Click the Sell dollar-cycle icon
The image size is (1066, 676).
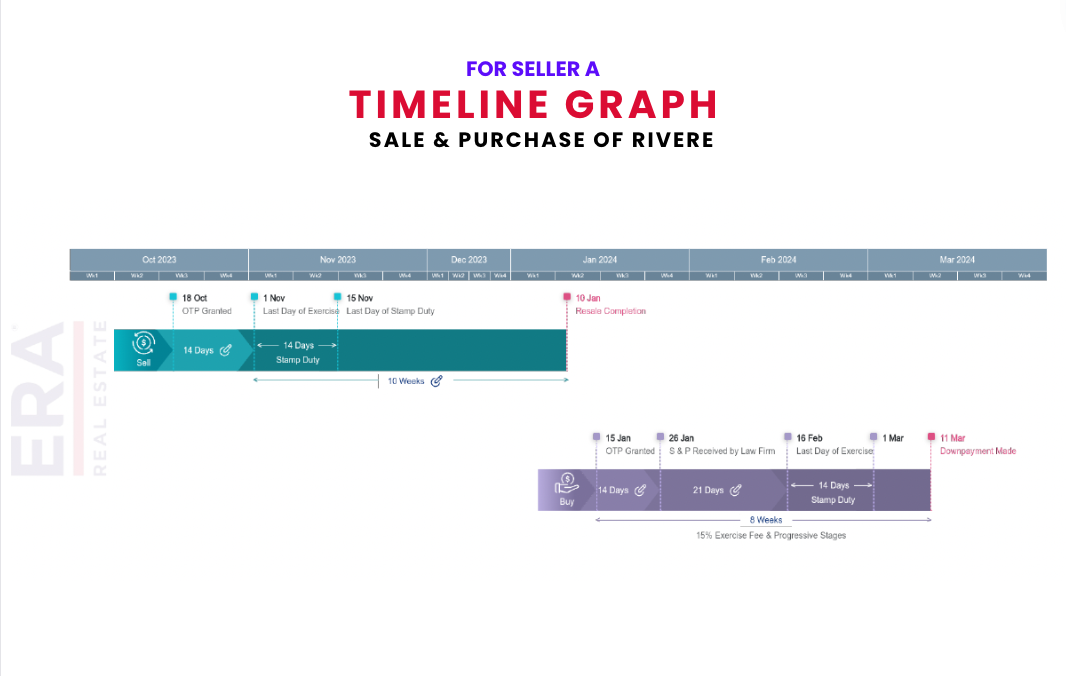[x=143, y=343]
